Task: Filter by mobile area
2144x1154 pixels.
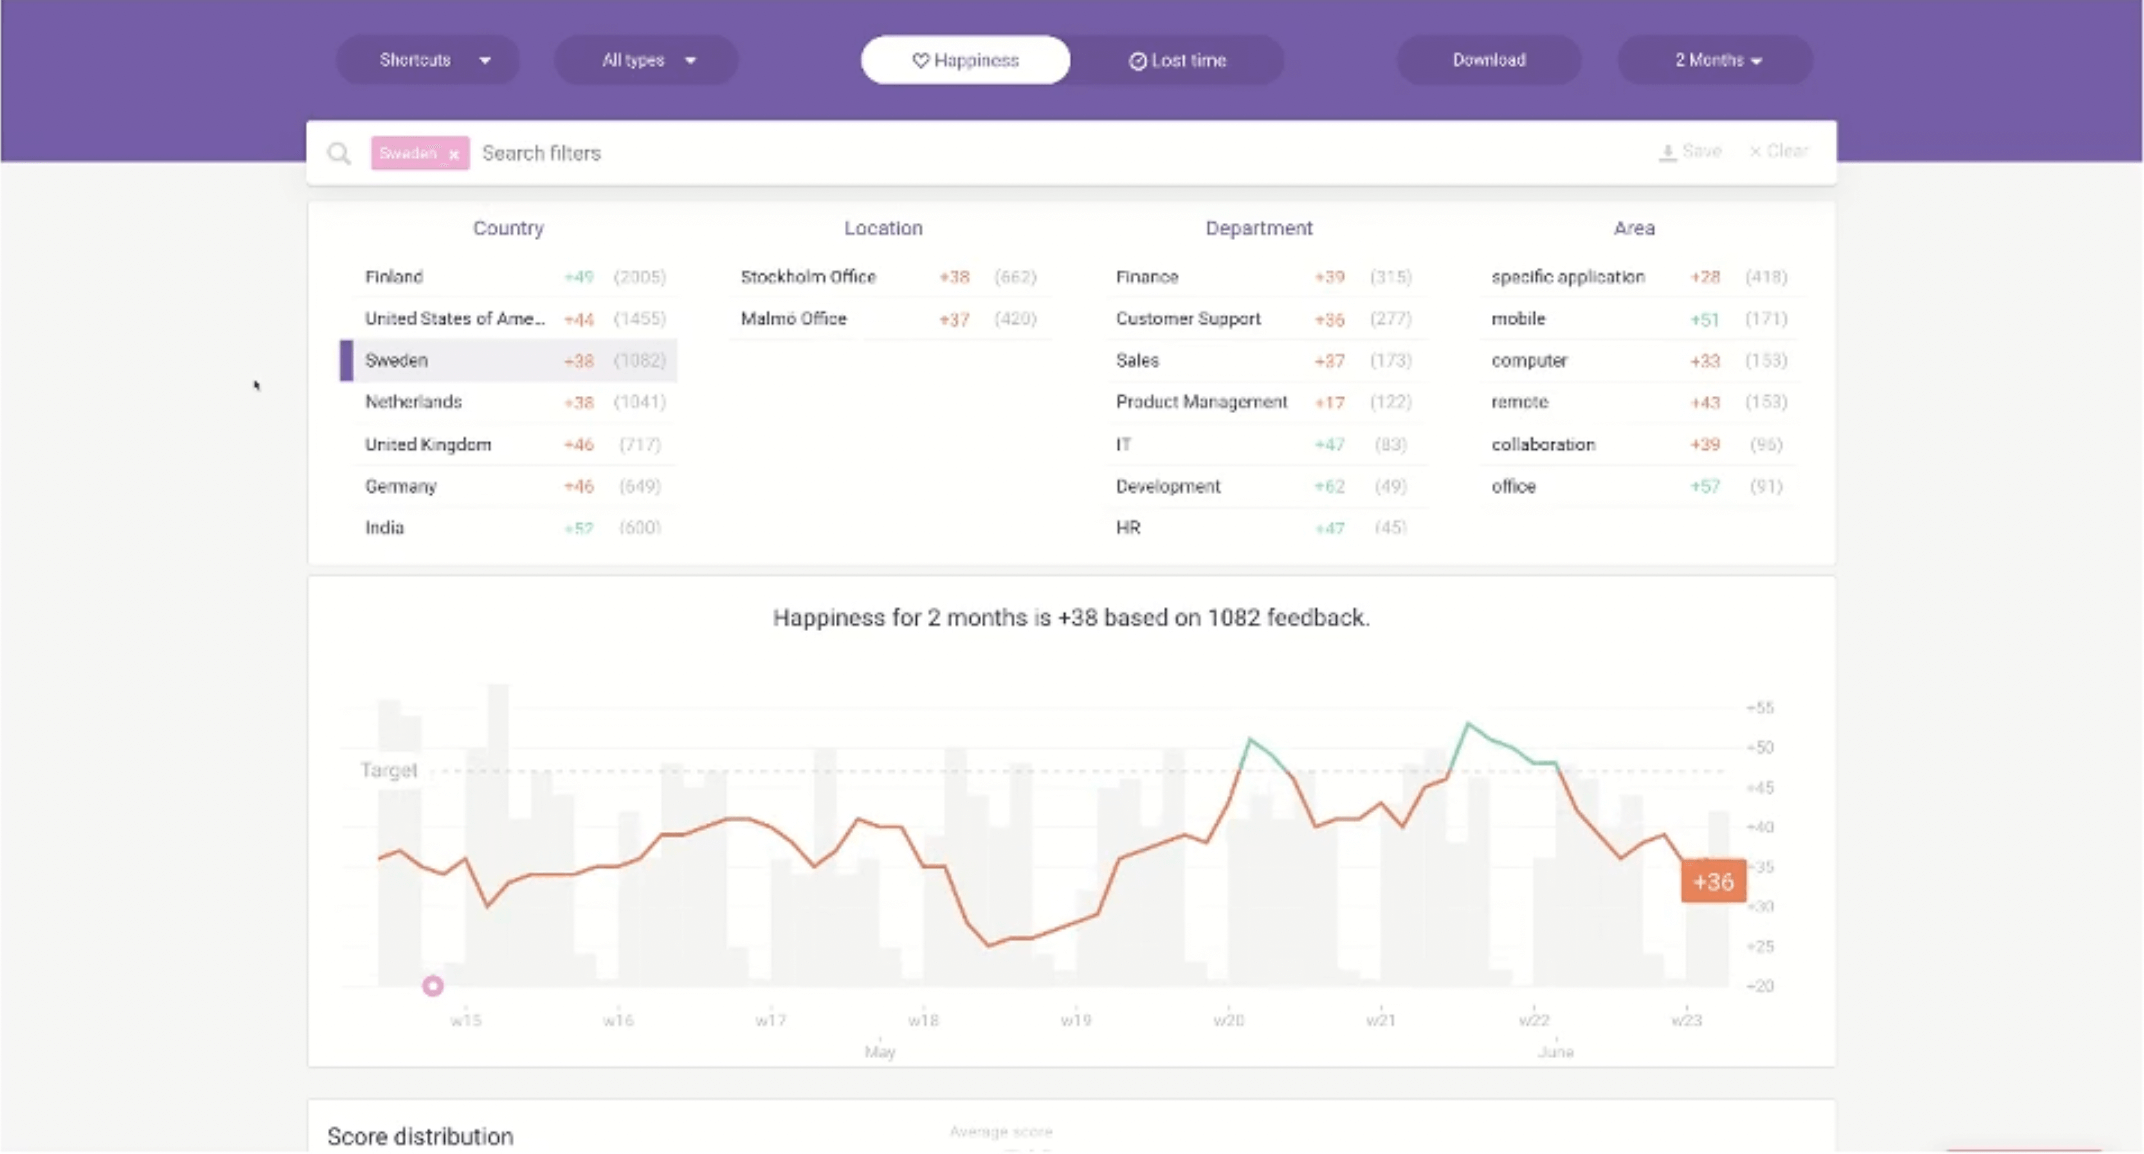Action: point(1639,319)
